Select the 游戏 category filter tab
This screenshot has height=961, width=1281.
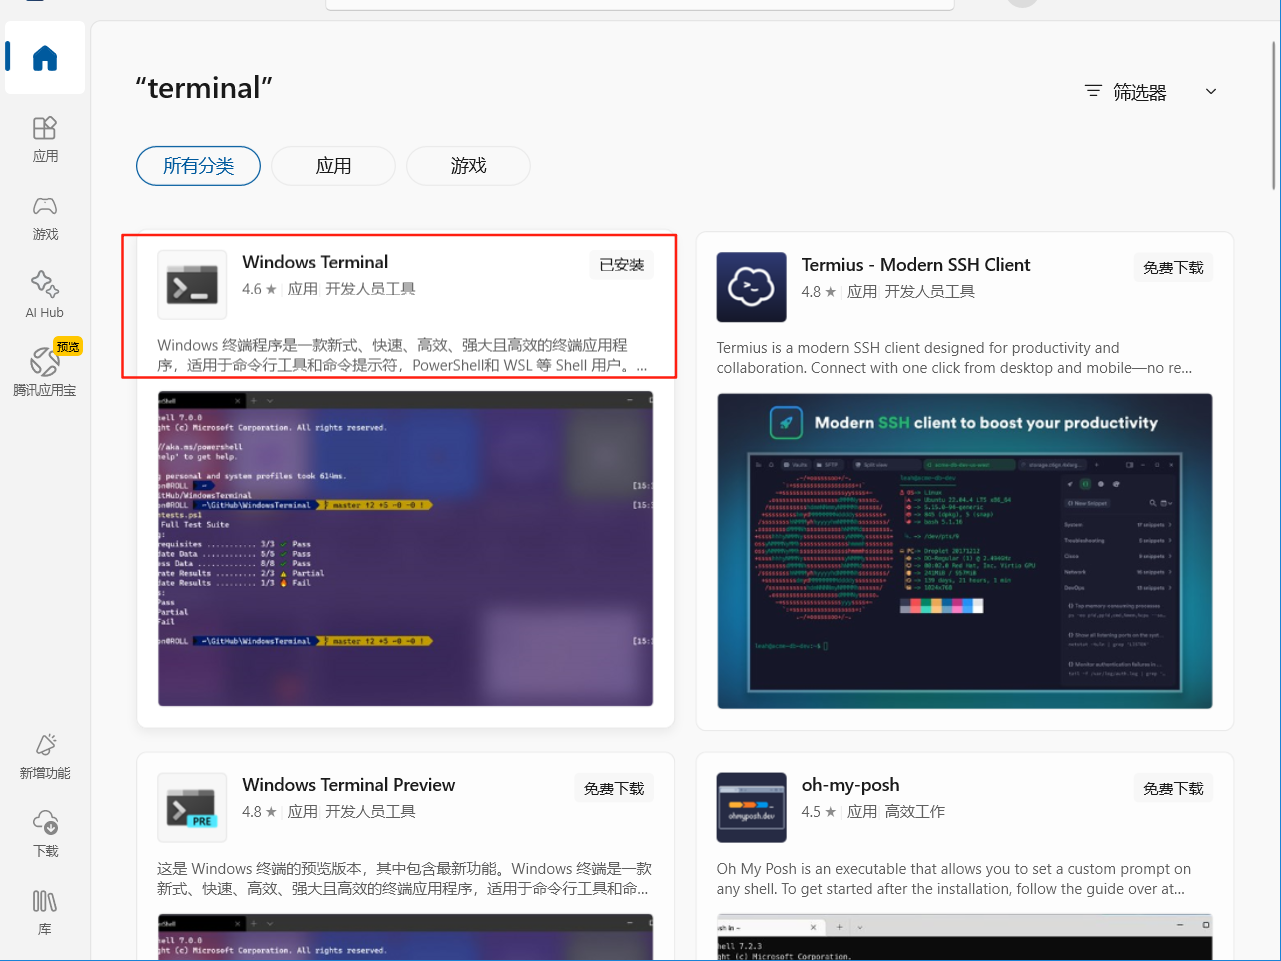468,166
